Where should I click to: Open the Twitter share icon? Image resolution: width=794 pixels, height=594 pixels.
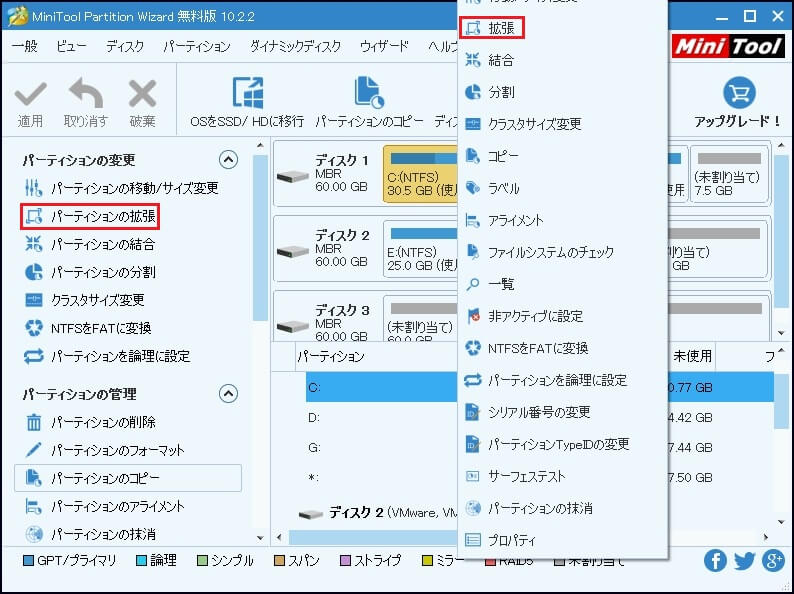tap(744, 561)
